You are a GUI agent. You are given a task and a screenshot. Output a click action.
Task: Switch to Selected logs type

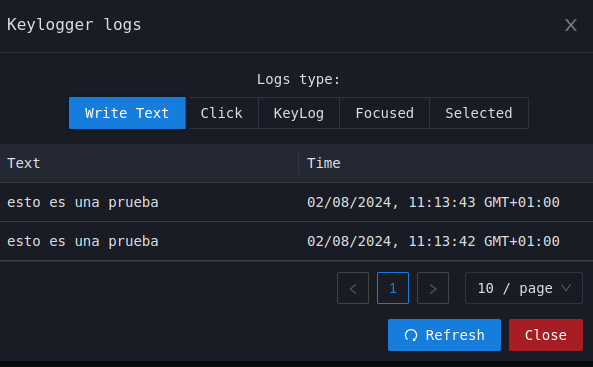click(479, 113)
